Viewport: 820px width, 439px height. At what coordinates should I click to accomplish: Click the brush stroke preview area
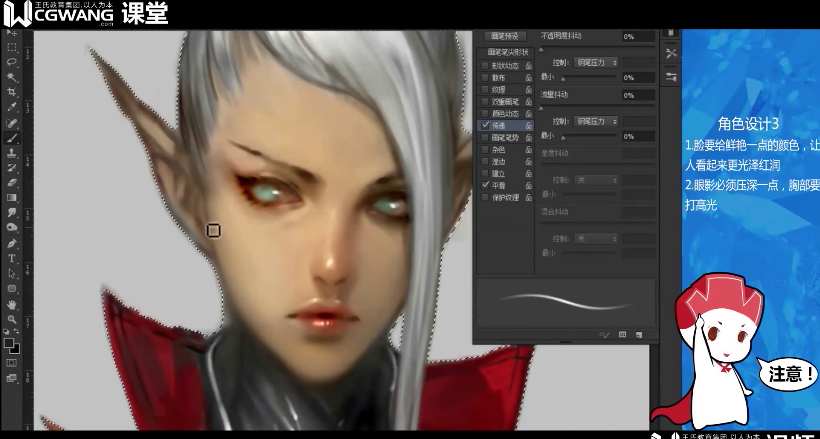(566, 302)
